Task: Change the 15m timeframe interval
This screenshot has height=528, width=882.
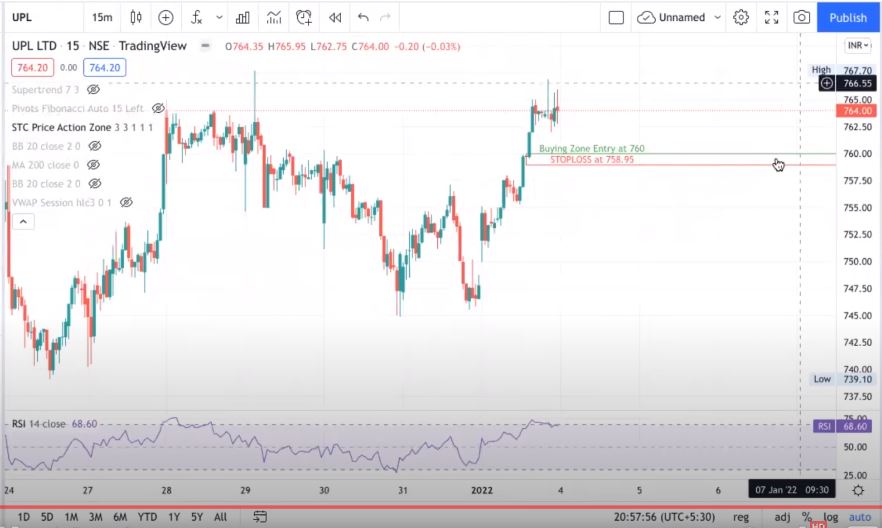Action: [x=102, y=17]
